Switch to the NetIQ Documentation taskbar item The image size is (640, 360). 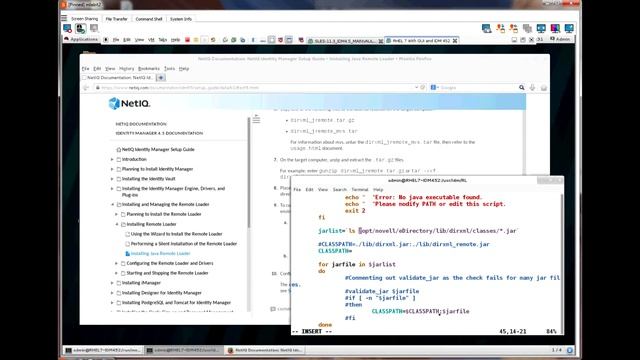265,350
